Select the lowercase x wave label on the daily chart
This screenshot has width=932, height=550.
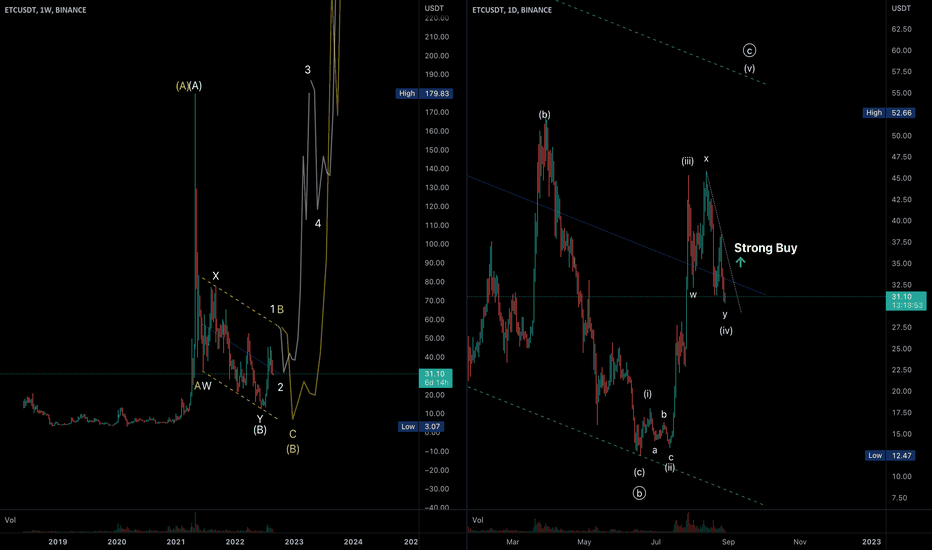pos(706,159)
